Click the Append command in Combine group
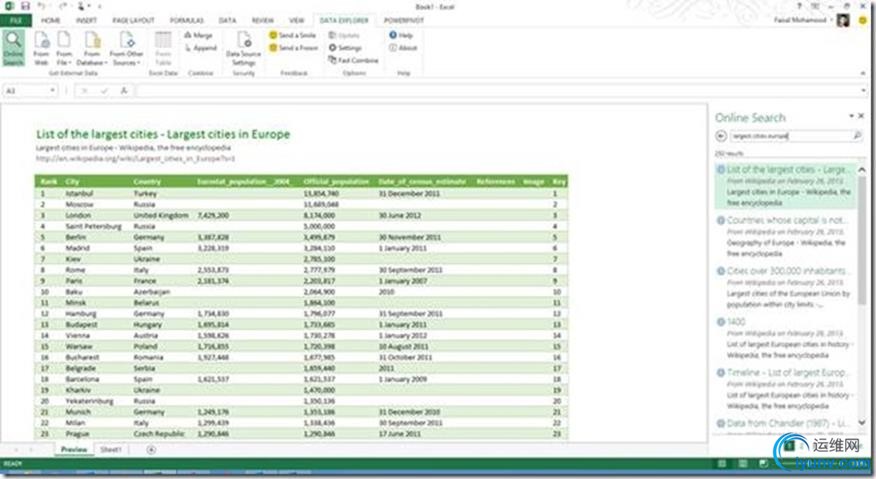 tap(201, 48)
